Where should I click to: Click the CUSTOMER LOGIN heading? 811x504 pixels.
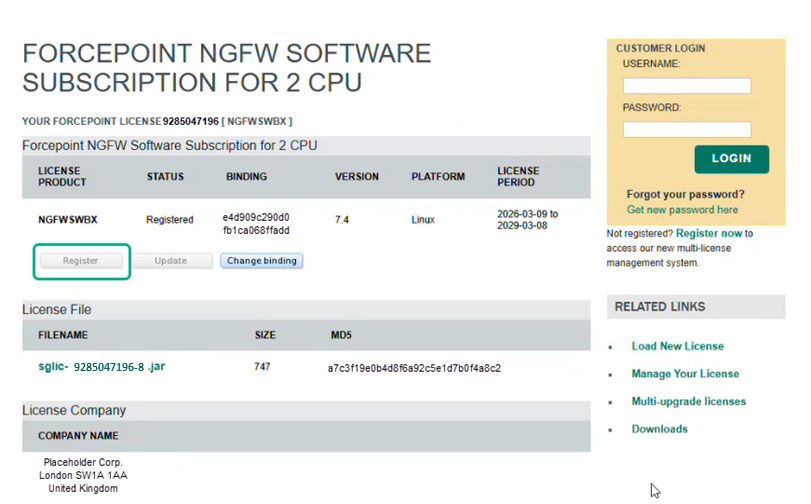pos(660,48)
